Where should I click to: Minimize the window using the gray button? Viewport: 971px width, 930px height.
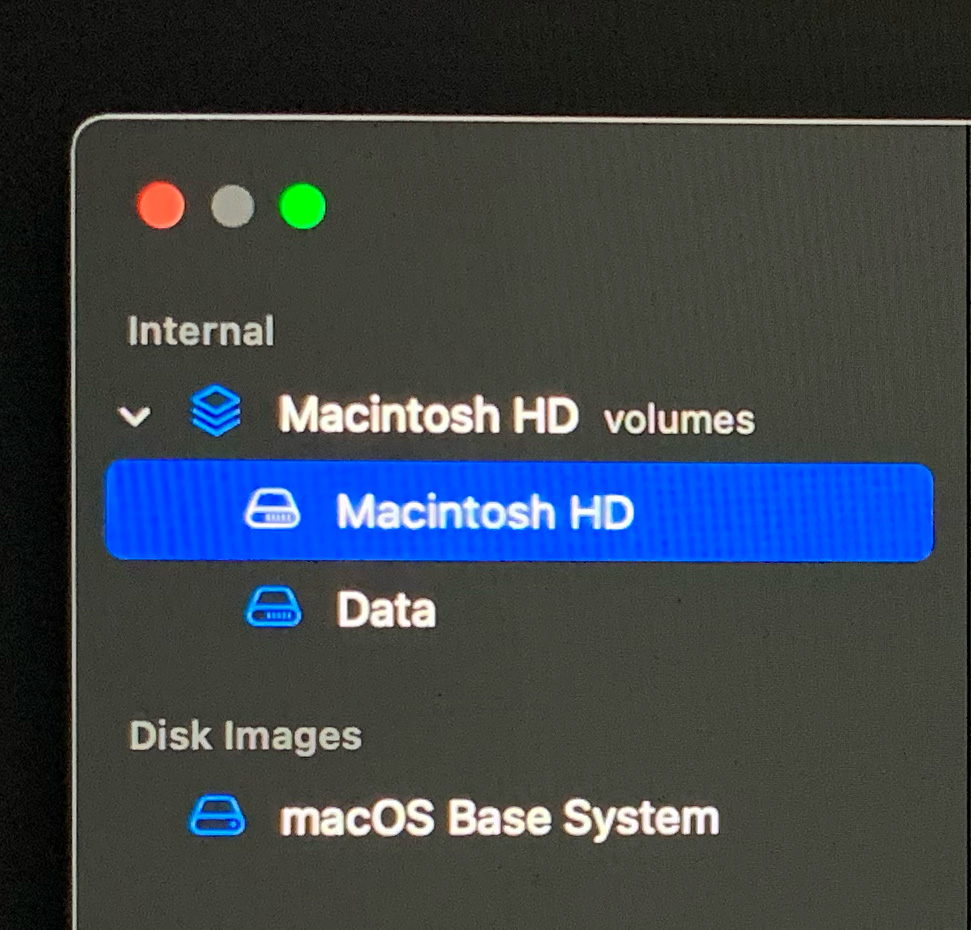232,206
